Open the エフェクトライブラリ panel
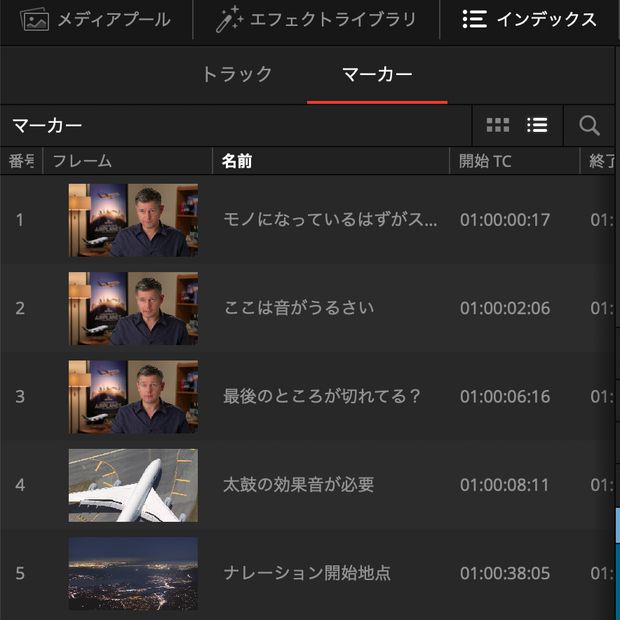 point(316,19)
